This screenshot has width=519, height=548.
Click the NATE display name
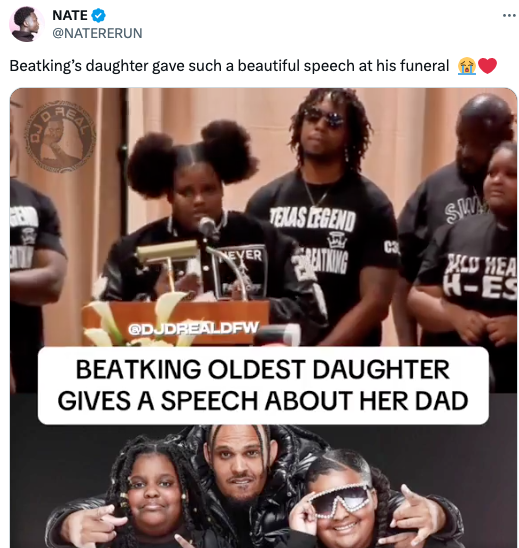70,15
